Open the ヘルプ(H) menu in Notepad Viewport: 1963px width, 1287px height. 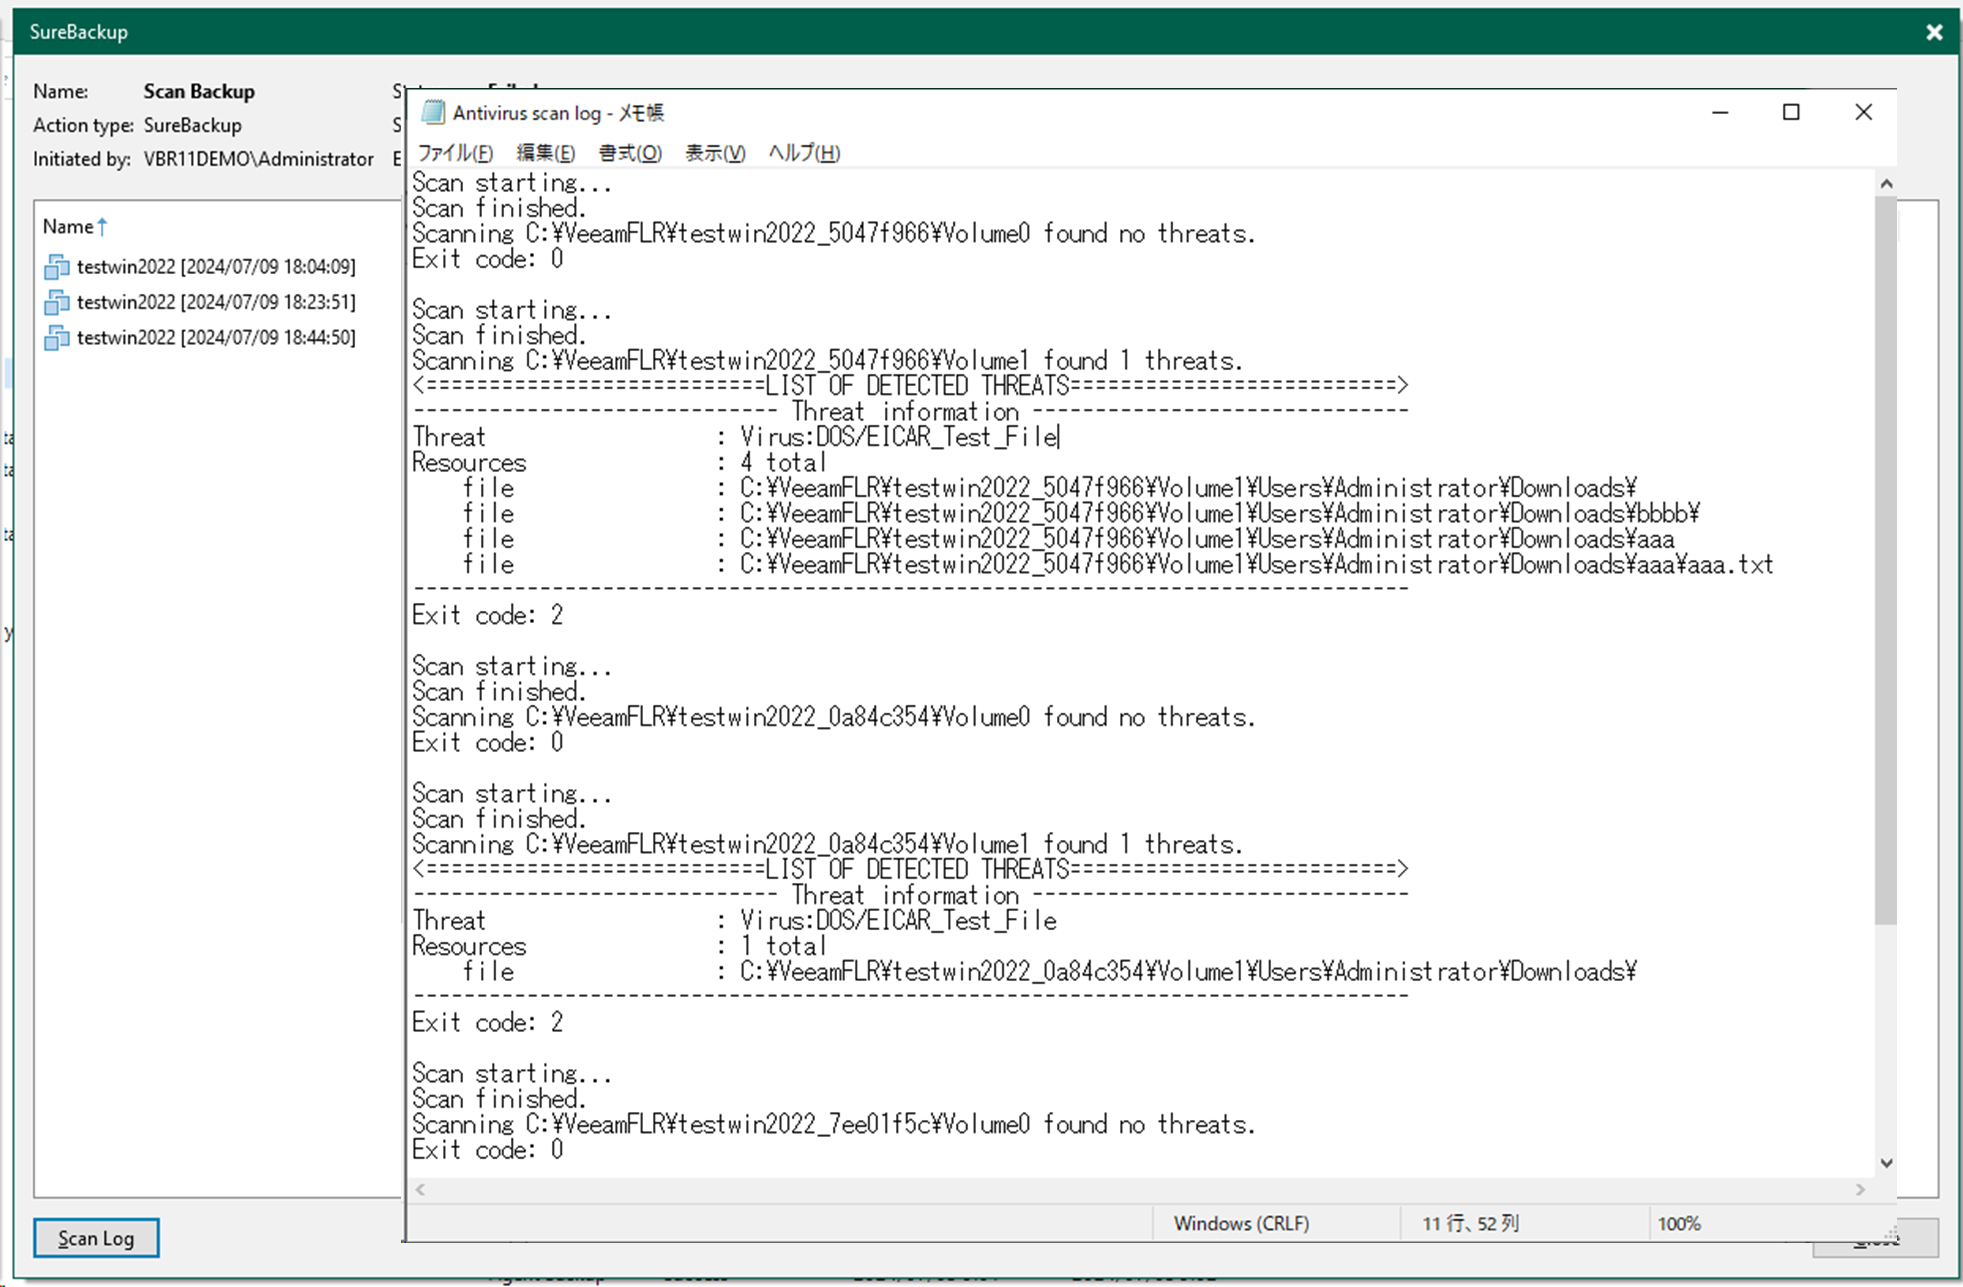[x=804, y=153]
